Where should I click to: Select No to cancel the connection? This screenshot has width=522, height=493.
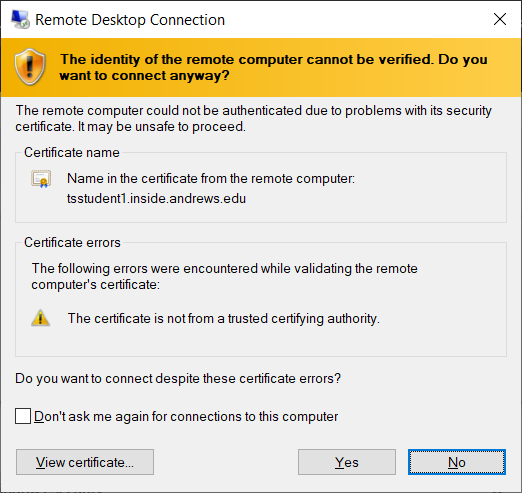457,462
